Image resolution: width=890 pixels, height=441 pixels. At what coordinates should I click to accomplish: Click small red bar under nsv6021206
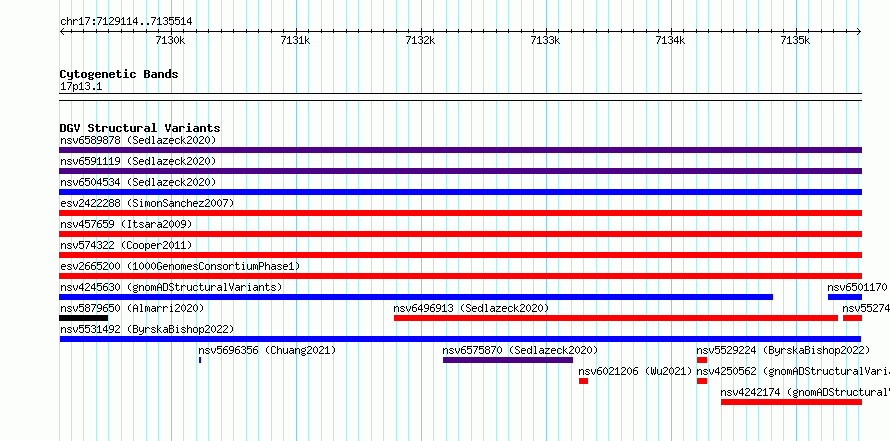pyautogui.click(x=583, y=381)
